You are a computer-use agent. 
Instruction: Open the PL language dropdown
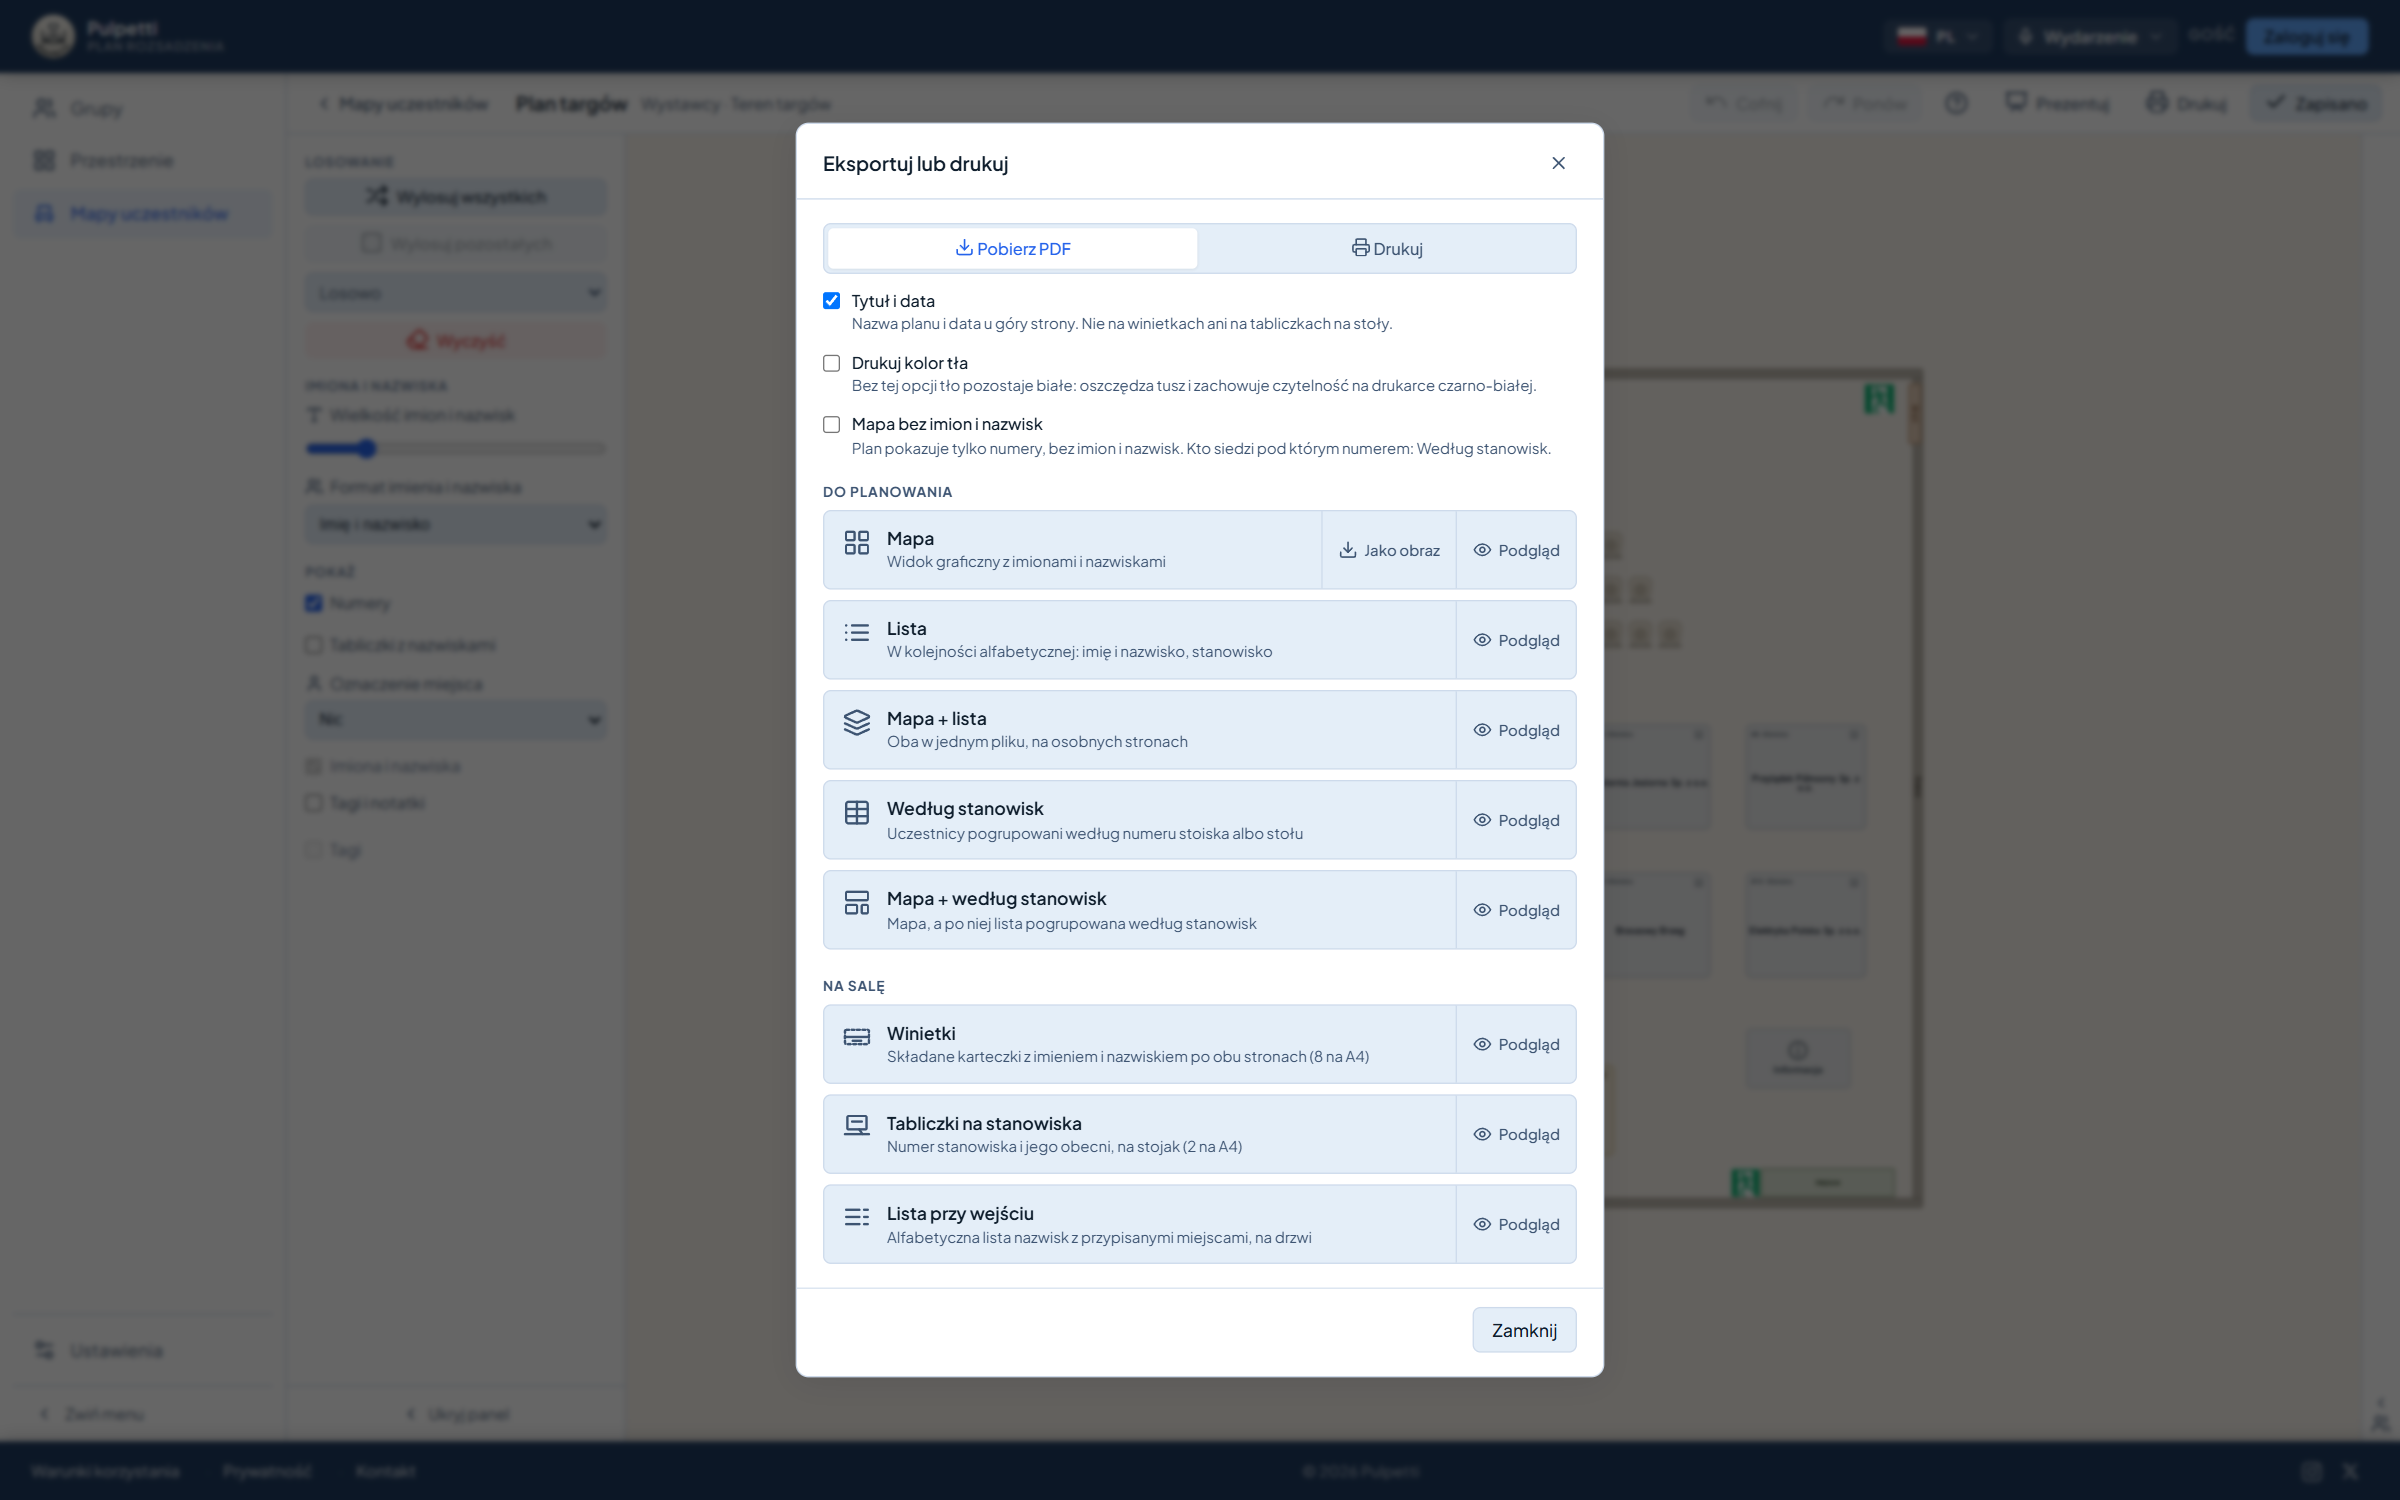[x=1938, y=37]
